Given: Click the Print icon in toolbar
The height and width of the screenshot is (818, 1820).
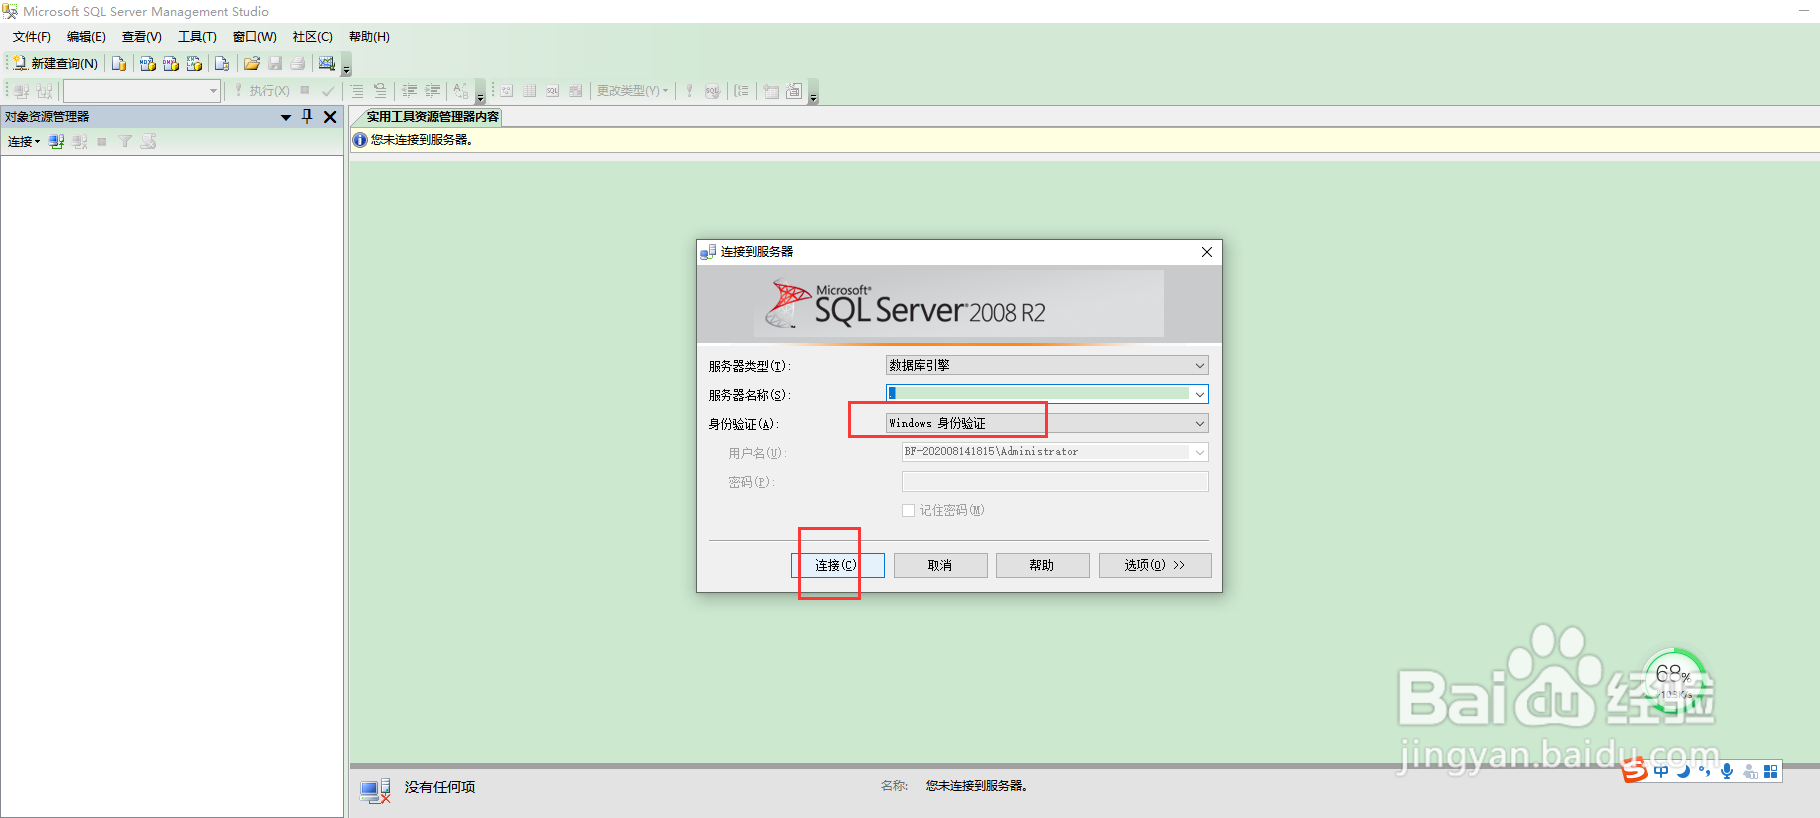Looking at the screenshot, I should pyautogui.click(x=298, y=63).
